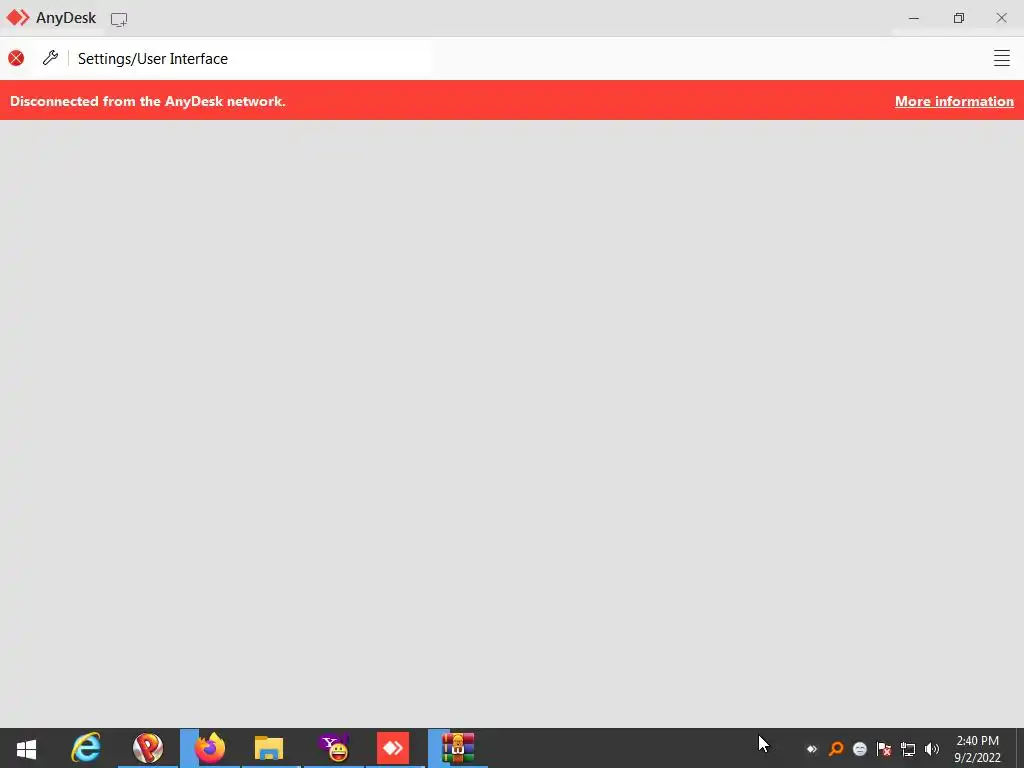Viewport: 1024px width, 768px height.
Task: Open the AnyDesk hamburger menu
Action: pyautogui.click(x=1001, y=58)
